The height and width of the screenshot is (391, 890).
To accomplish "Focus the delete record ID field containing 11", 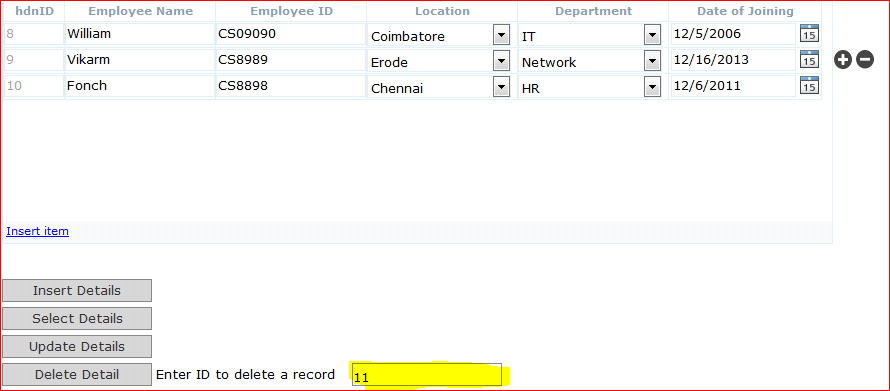I will (x=426, y=375).
